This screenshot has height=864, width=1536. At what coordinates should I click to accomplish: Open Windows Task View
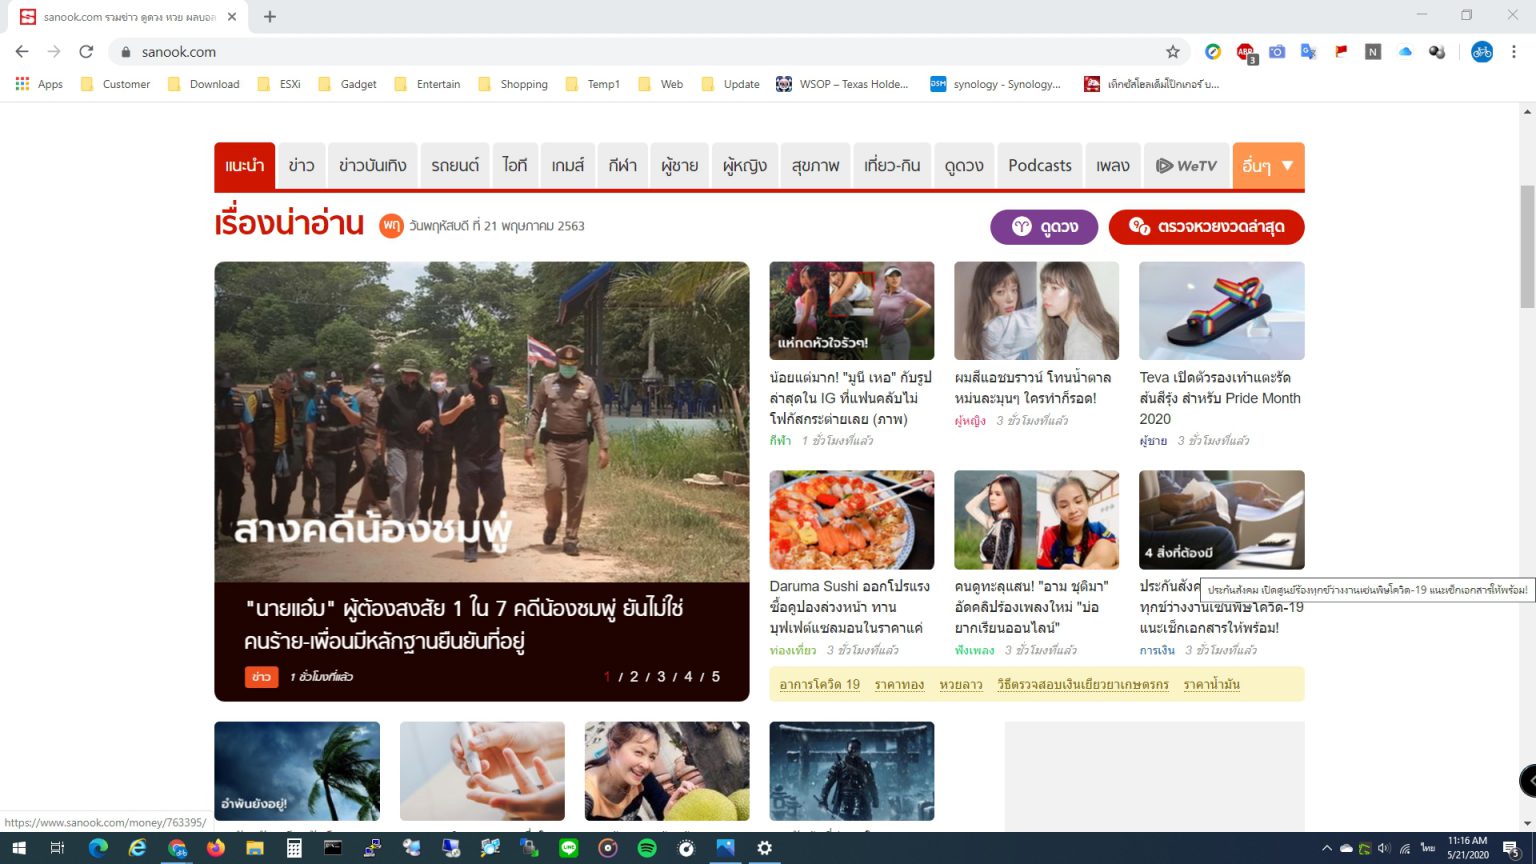(x=56, y=847)
